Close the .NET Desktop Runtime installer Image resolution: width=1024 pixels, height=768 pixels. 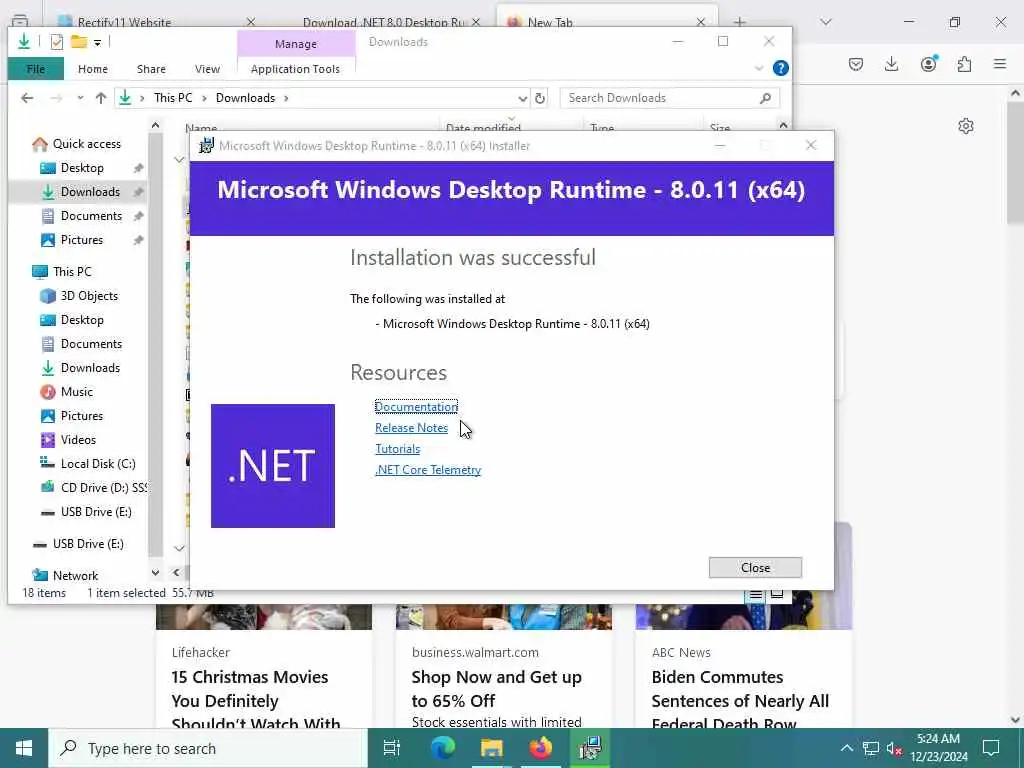(755, 568)
